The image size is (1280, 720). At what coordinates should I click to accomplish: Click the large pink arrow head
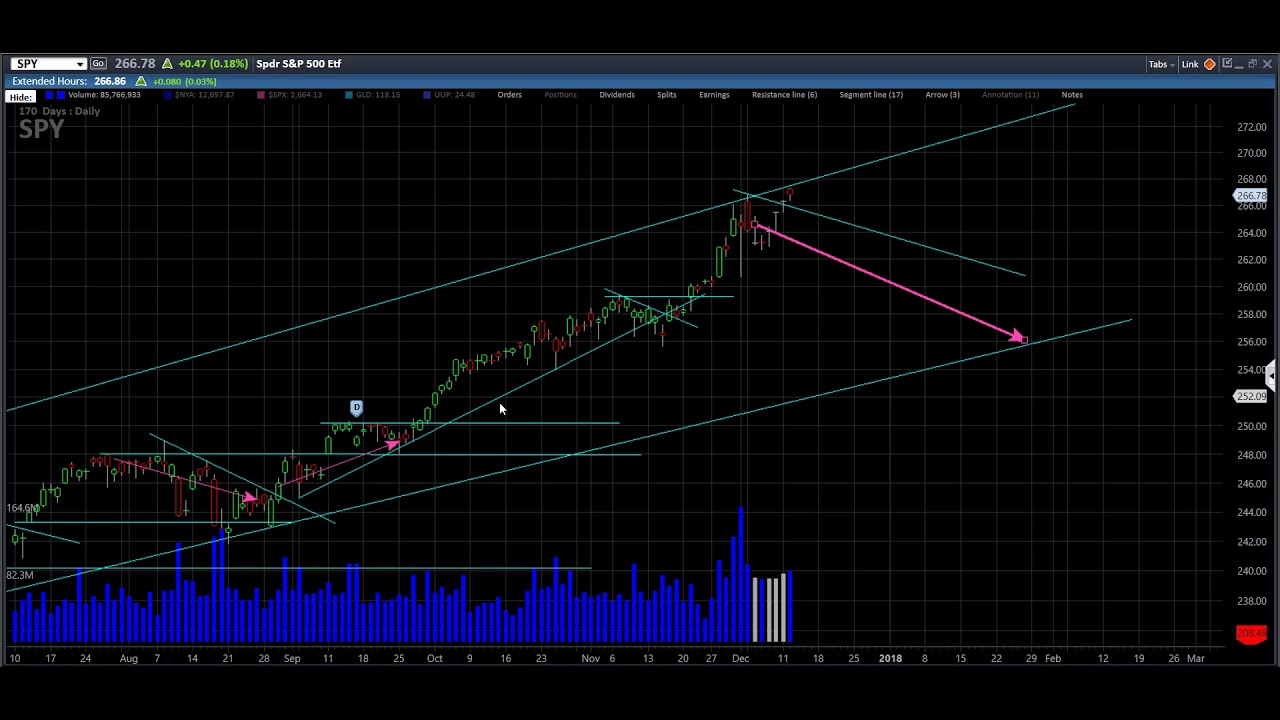pos(1017,338)
